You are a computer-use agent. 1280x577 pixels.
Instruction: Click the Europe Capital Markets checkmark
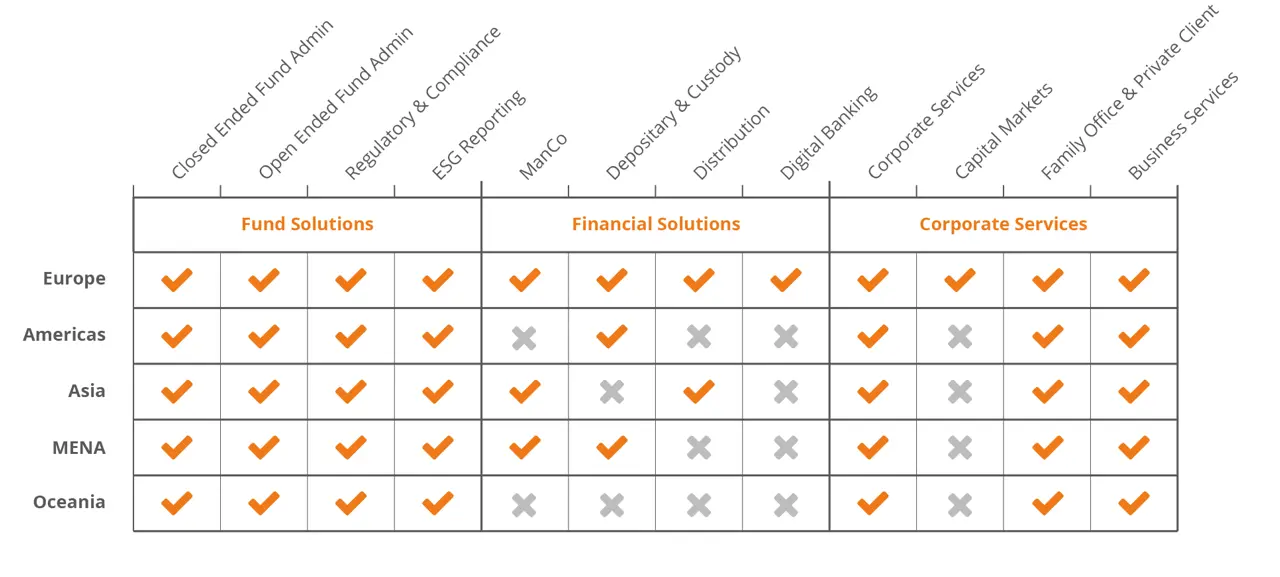coord(960,280)
